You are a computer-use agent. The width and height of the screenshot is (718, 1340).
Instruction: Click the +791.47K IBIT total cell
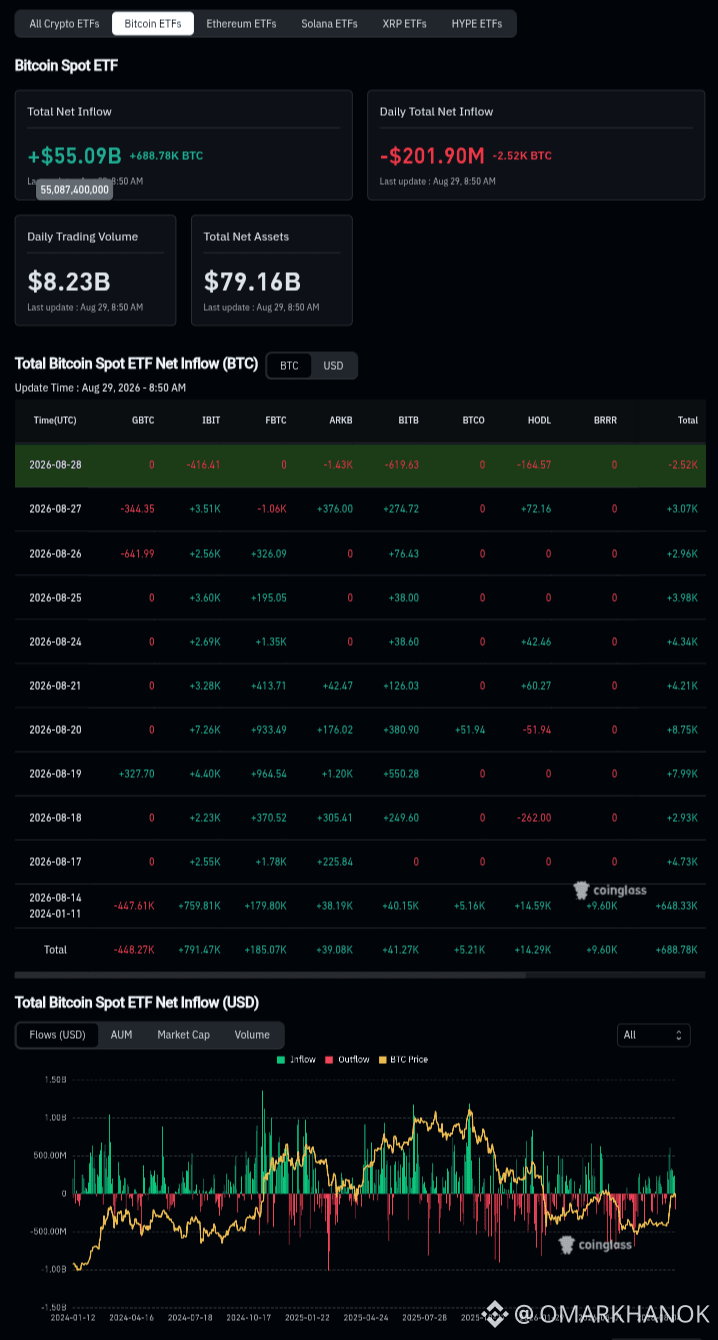tap(198, 949)
